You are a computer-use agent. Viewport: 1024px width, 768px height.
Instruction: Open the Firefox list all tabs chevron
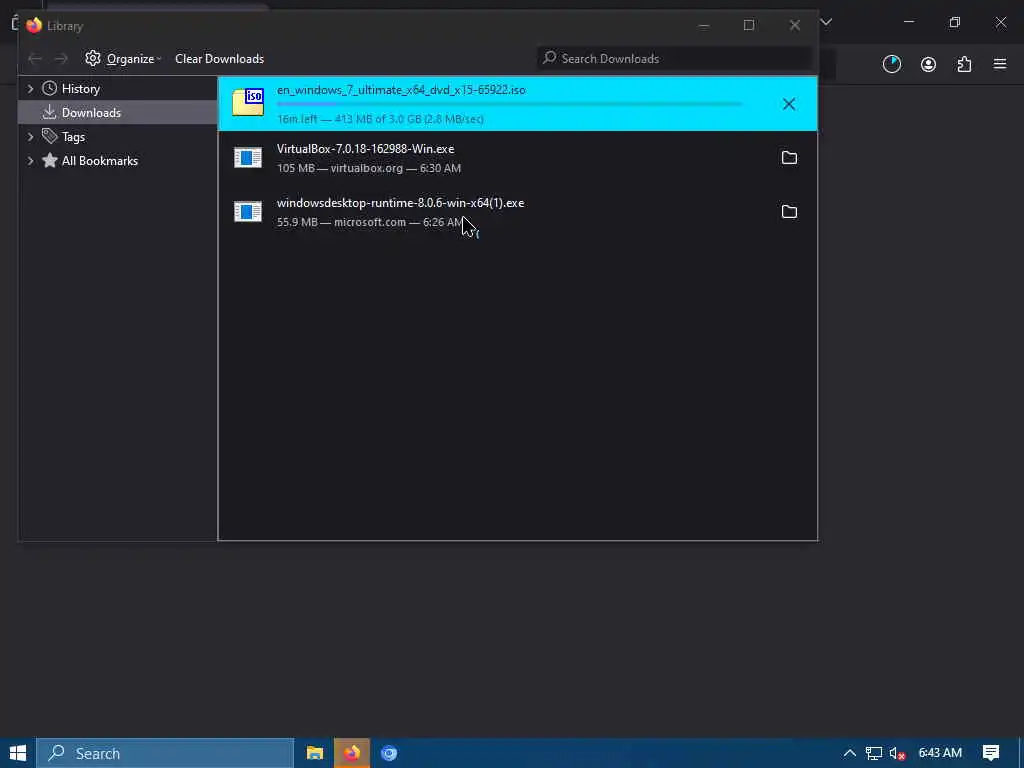click(826, 22)
